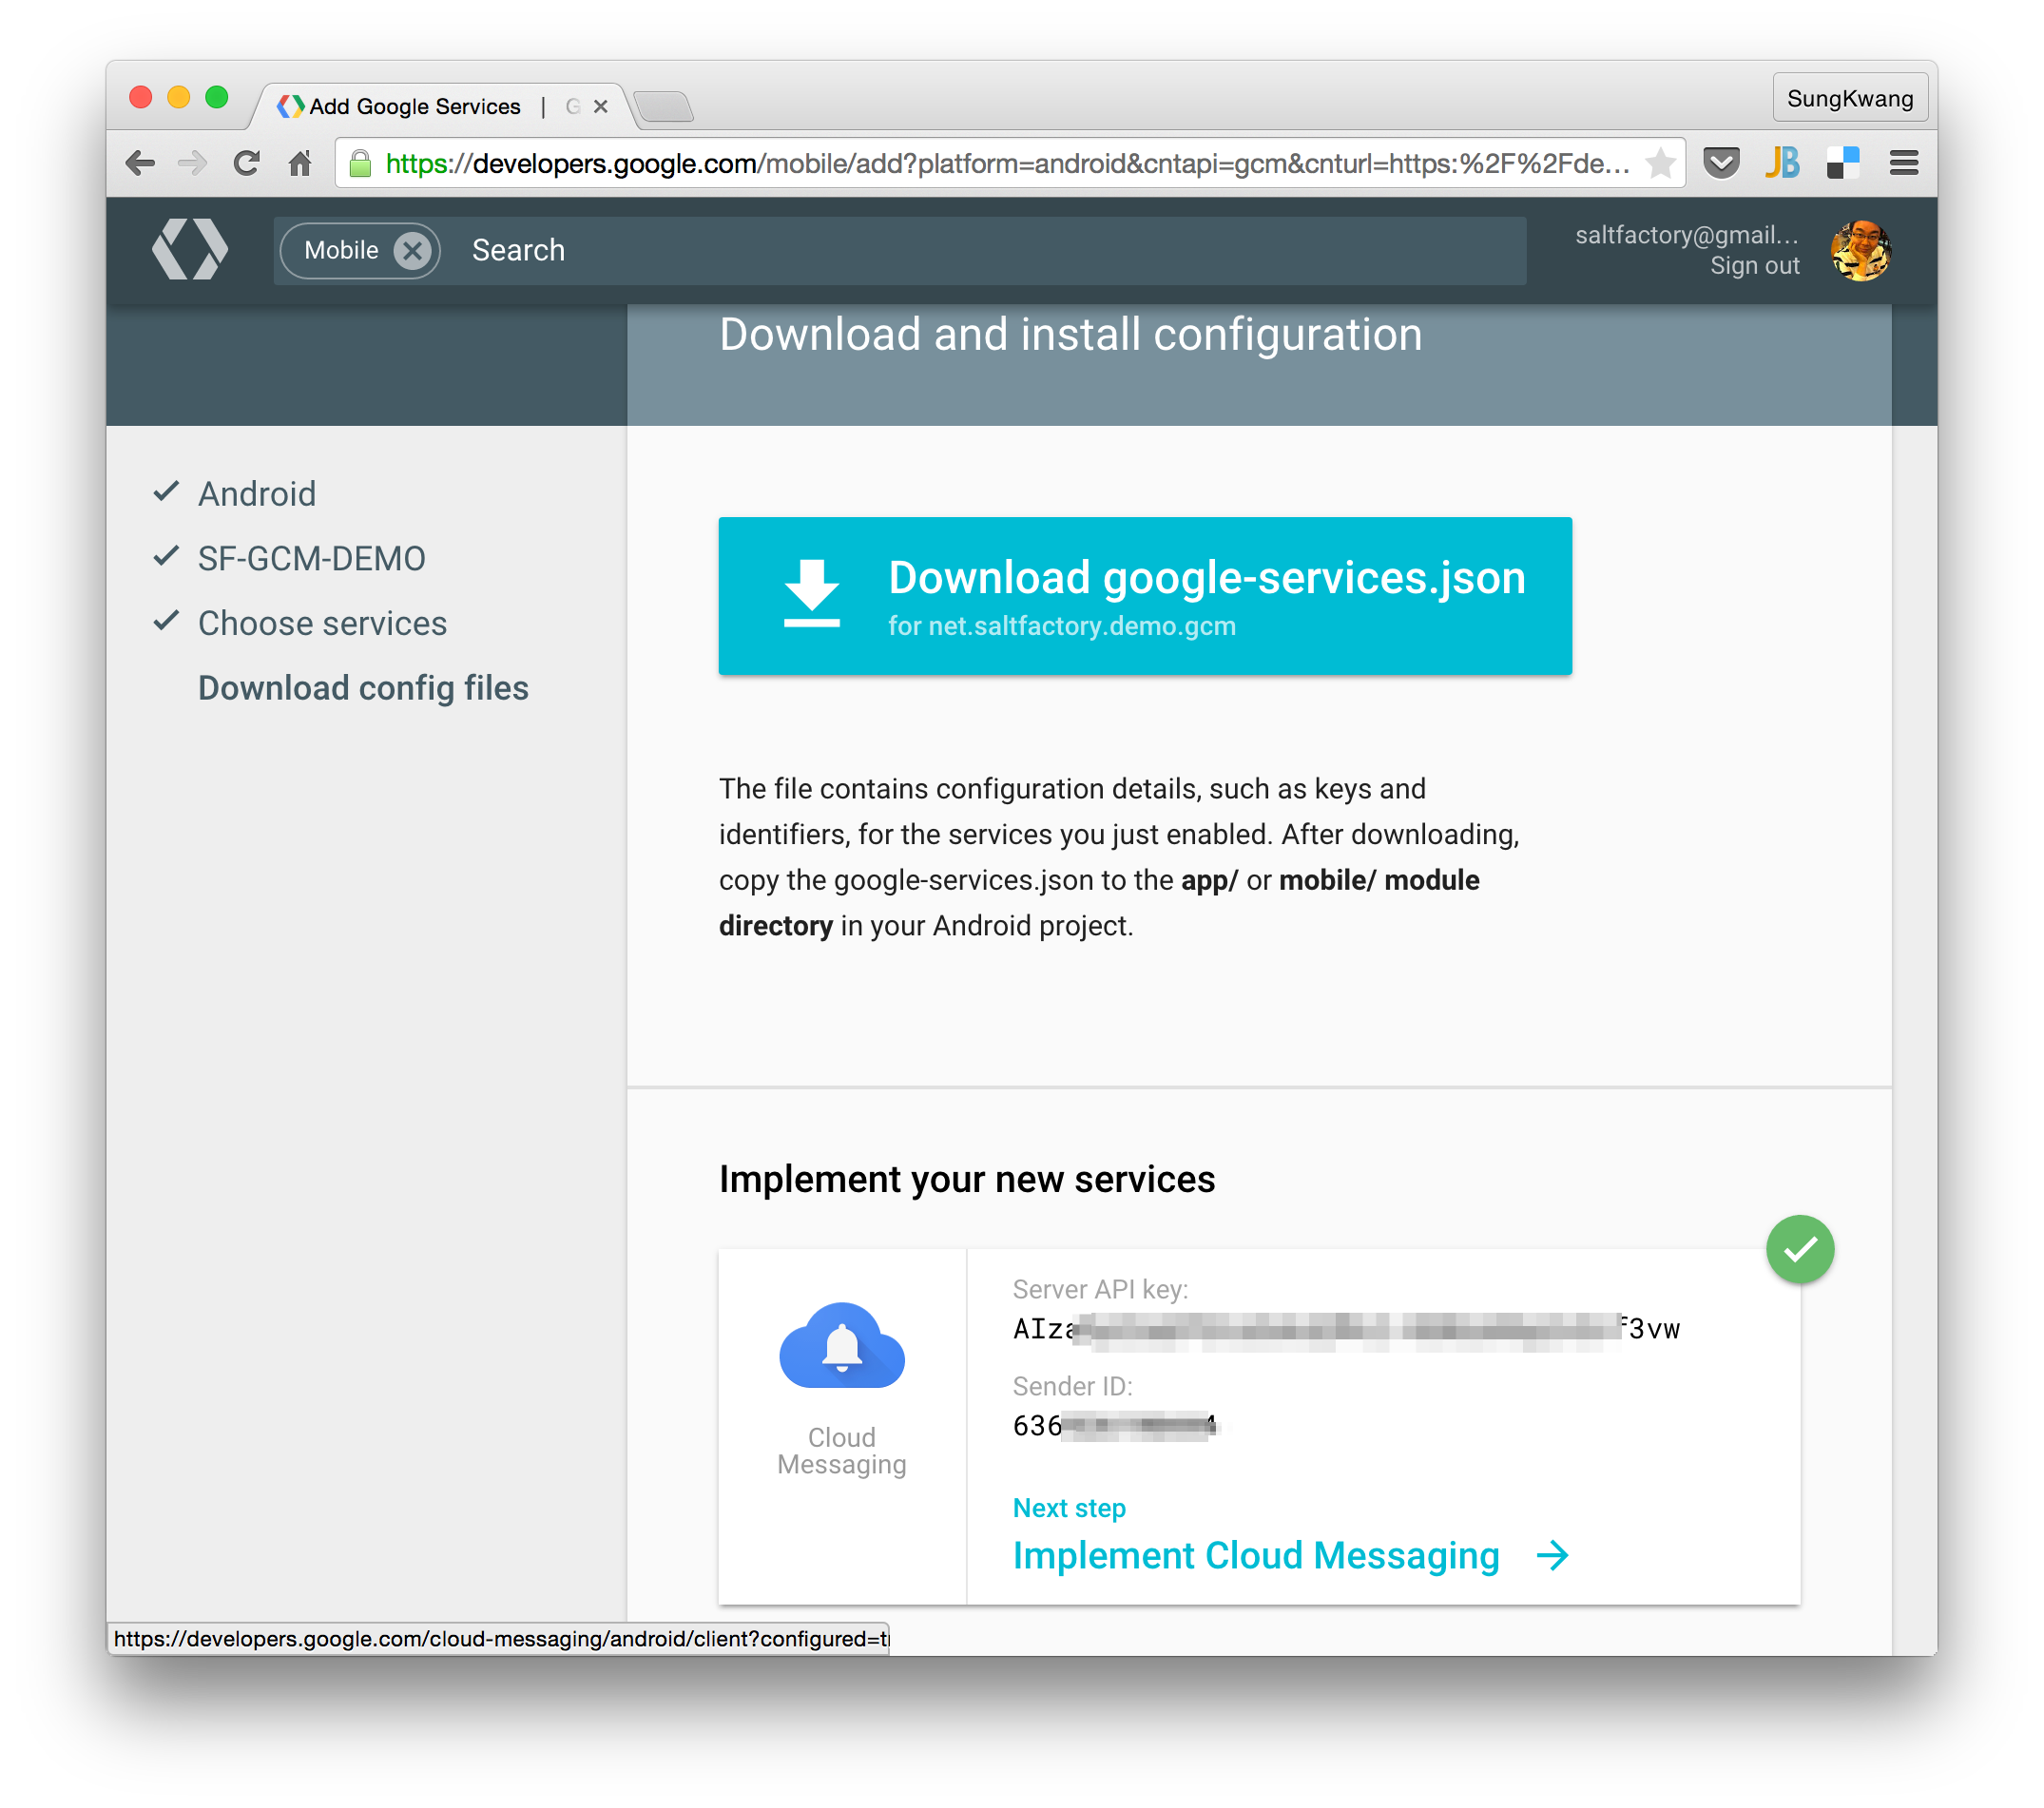Open a new browser tab
Viewport: 2044px width, 1808px height.
click(663, 106)
